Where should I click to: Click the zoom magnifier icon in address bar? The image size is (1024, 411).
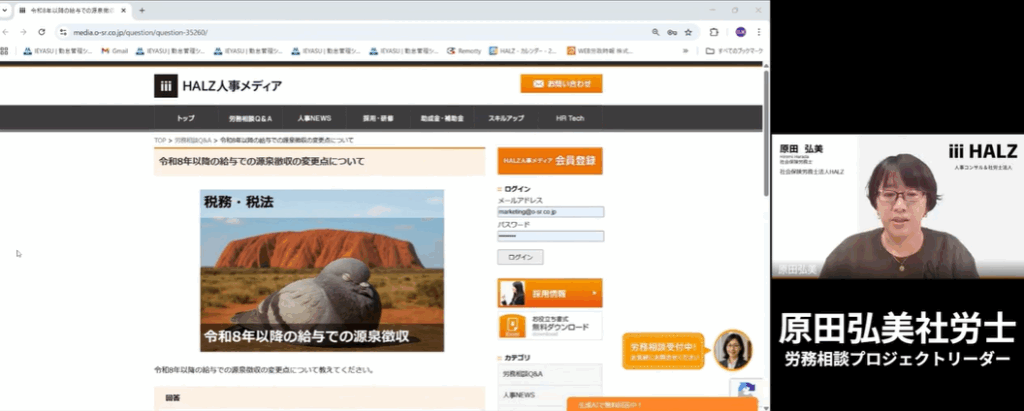pyautogui.click(x=655, y=32)
